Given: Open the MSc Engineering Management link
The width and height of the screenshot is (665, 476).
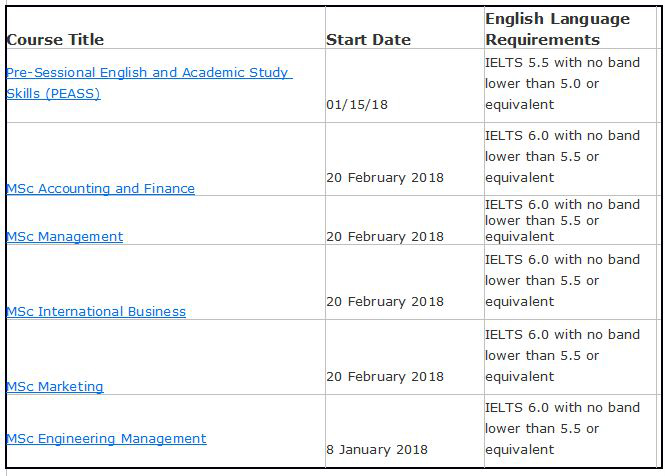Looking at the screenshot, I should 106,438.
